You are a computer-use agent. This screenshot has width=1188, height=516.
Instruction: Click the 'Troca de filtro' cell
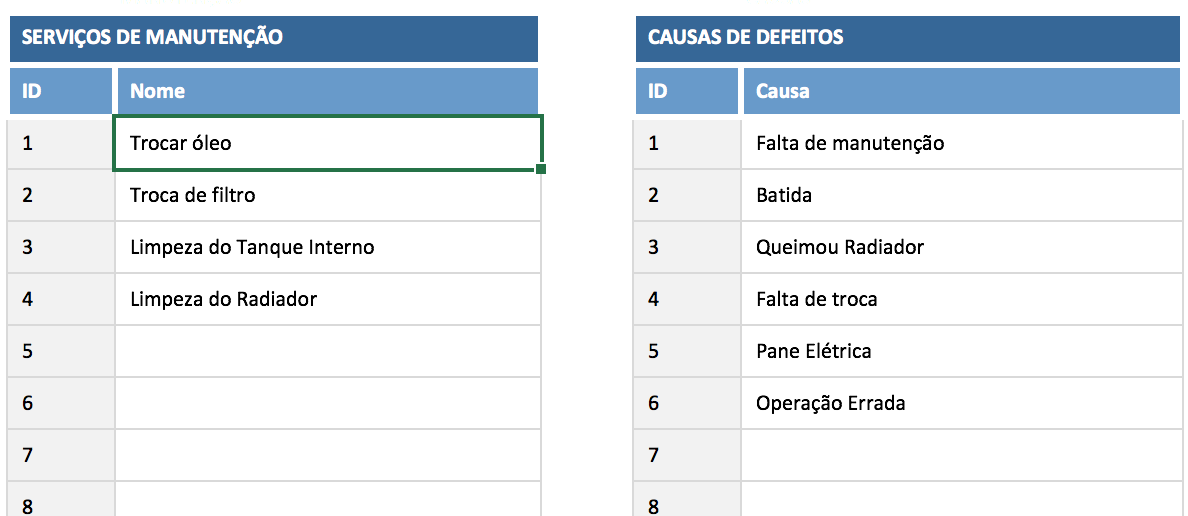click(x=327, y=195)
